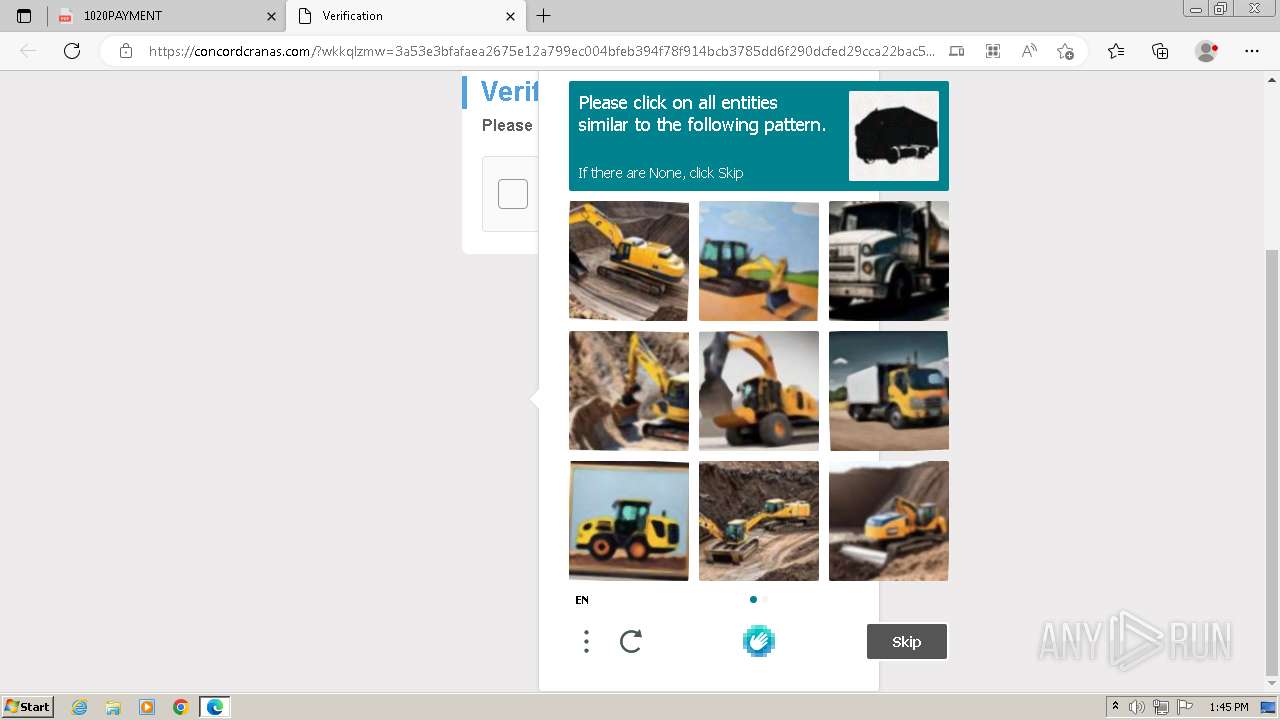Open the app available icon in address bar

pyautogui.click(x=957, y=51)
